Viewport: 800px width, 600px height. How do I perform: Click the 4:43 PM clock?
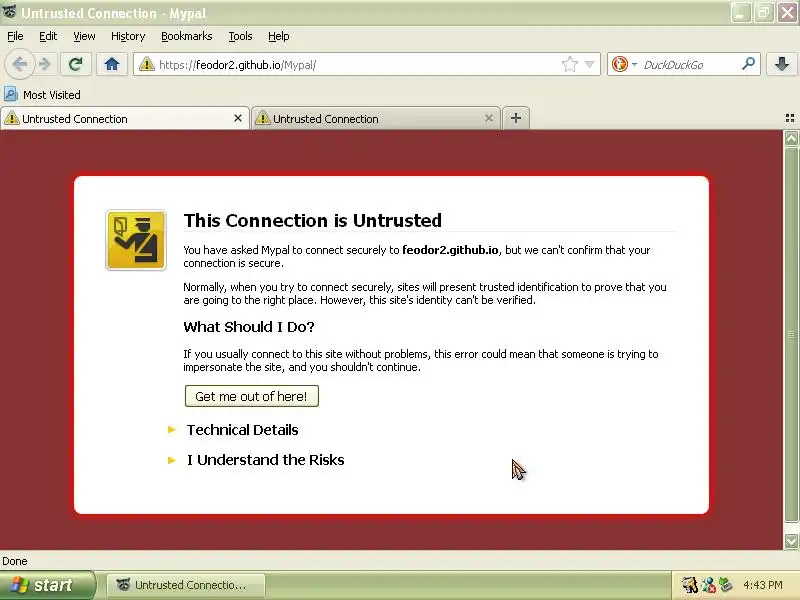pos(763,585)
